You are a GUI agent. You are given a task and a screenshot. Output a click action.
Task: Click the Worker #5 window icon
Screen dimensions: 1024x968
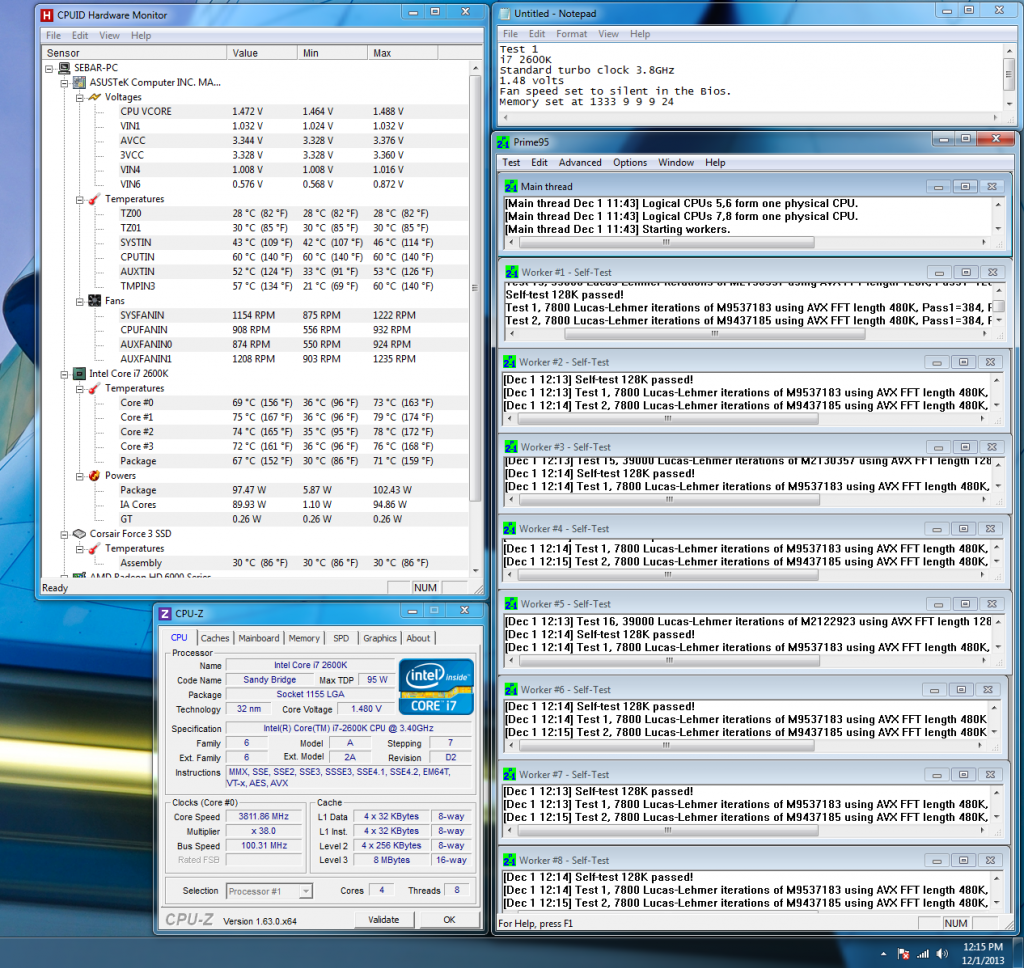click(511, 604)
